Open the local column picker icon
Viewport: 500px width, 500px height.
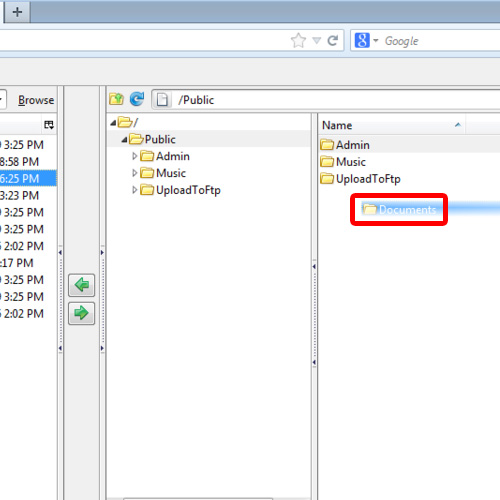click(x=49, y=125)
